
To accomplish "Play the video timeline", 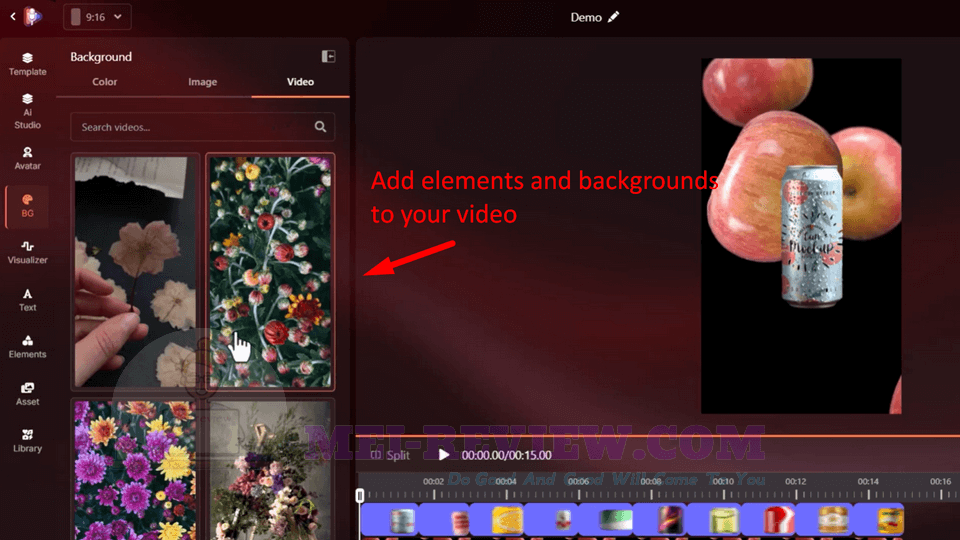I will point(444,455).
